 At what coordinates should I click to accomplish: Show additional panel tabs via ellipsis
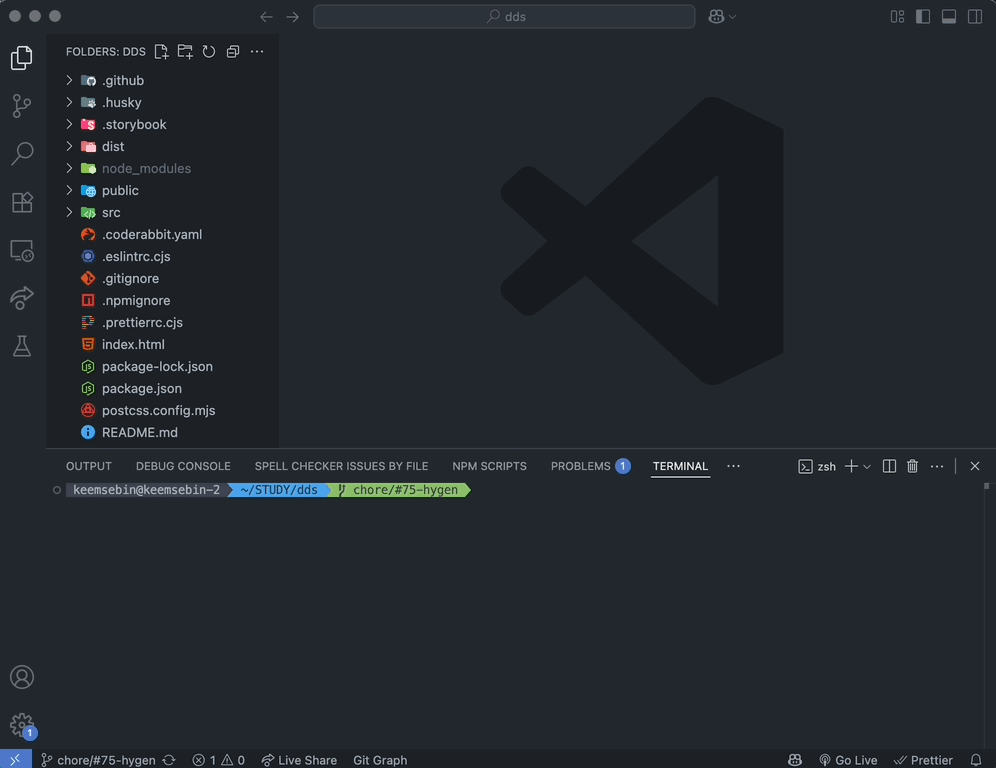tap(734, 466)
